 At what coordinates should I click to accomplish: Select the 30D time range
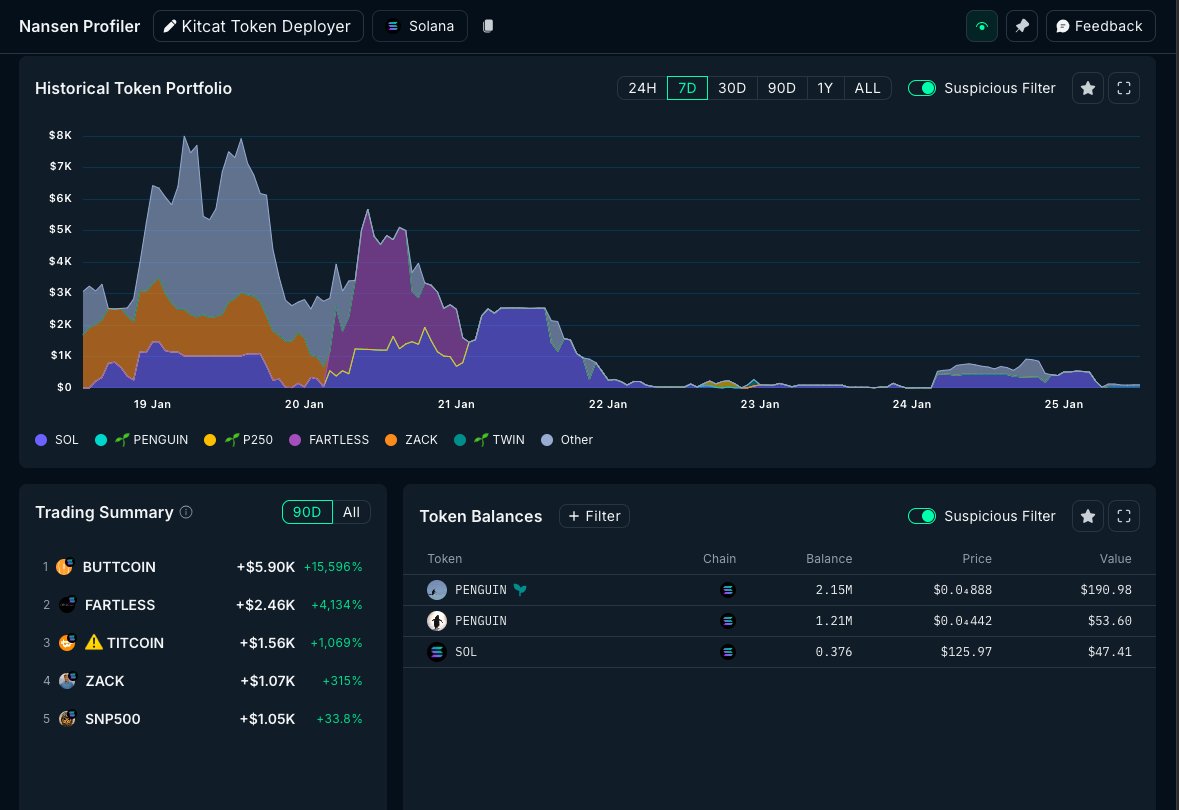732,88
